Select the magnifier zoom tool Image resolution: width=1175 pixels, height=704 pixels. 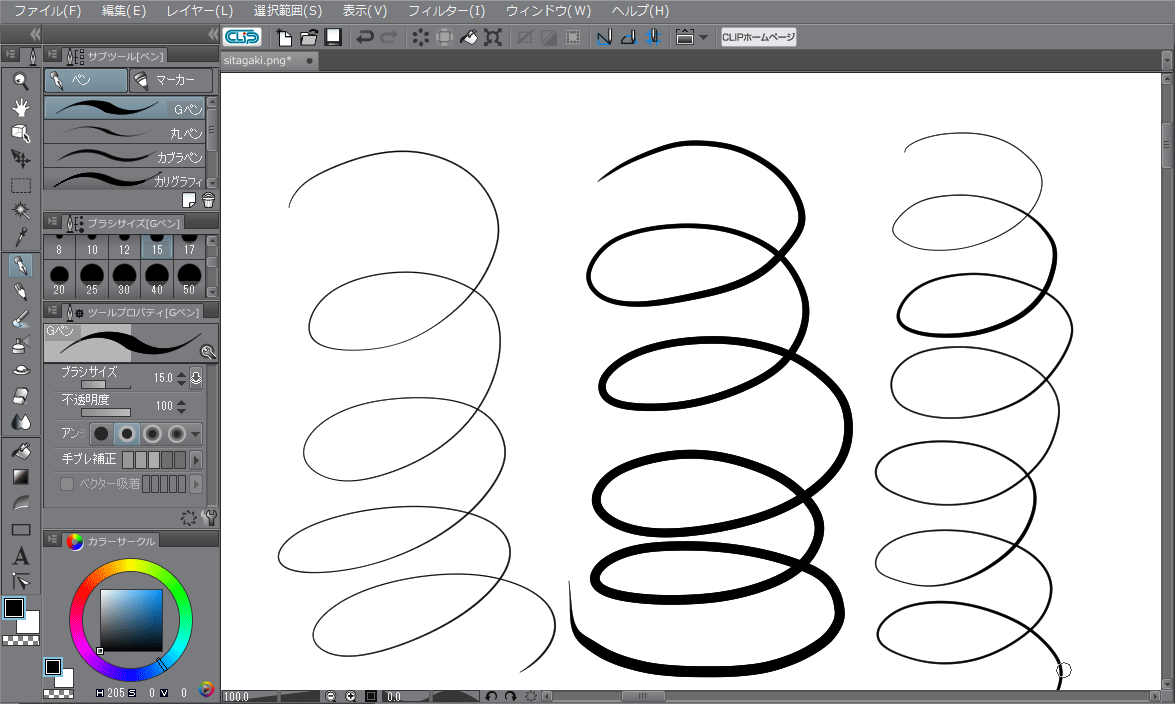(x=20, y=81)
